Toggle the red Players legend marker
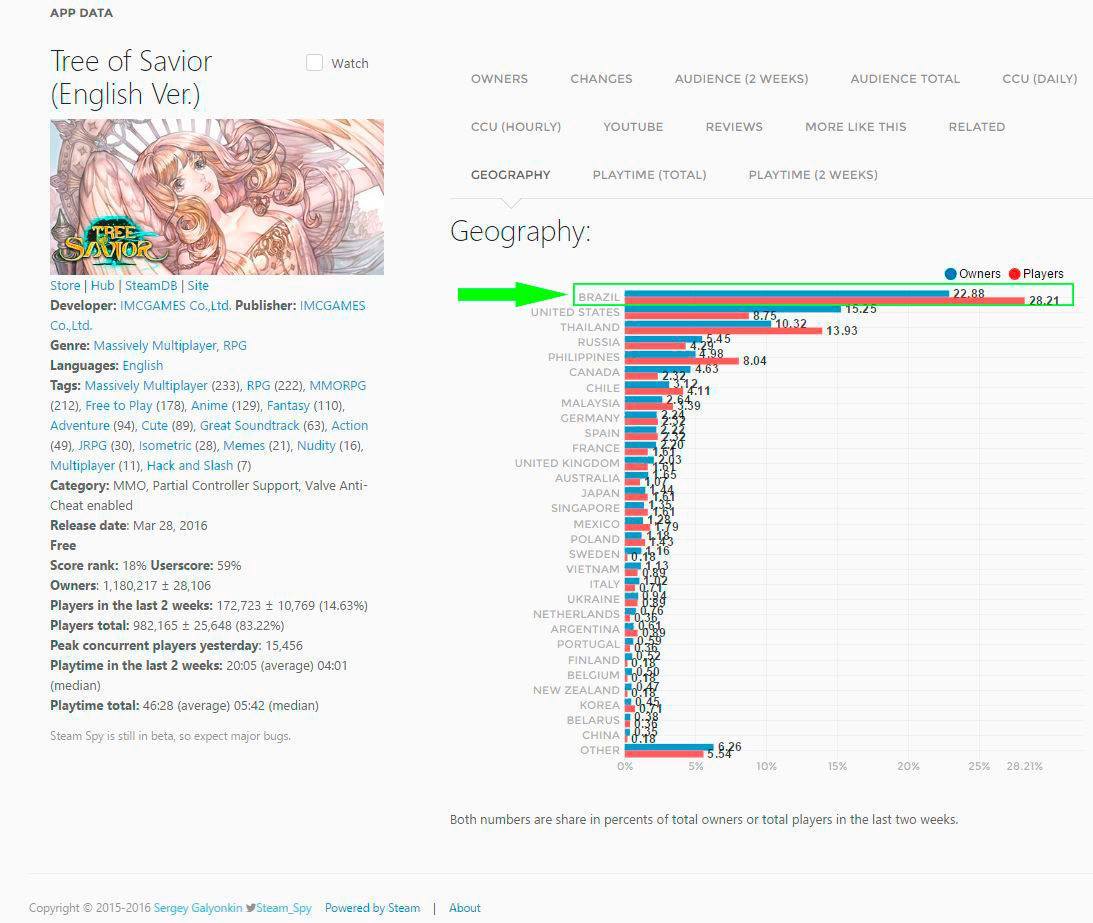Viewport: 1093px width, 923px height. [x=1014, y=274]
